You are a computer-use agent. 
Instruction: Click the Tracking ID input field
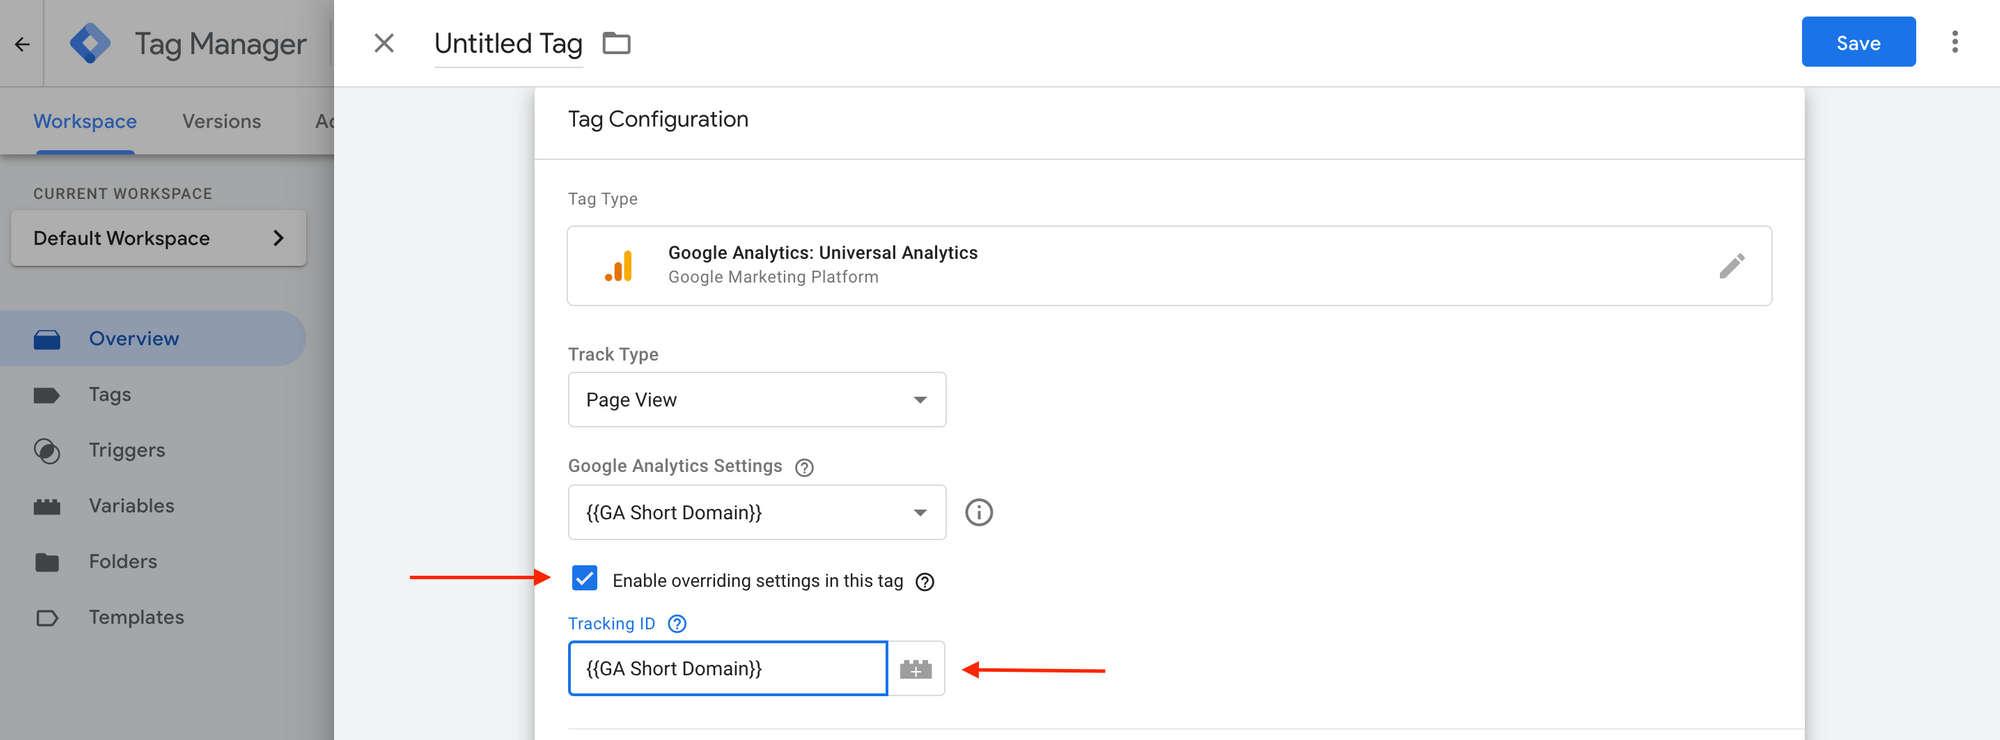[x=728, y=668]
